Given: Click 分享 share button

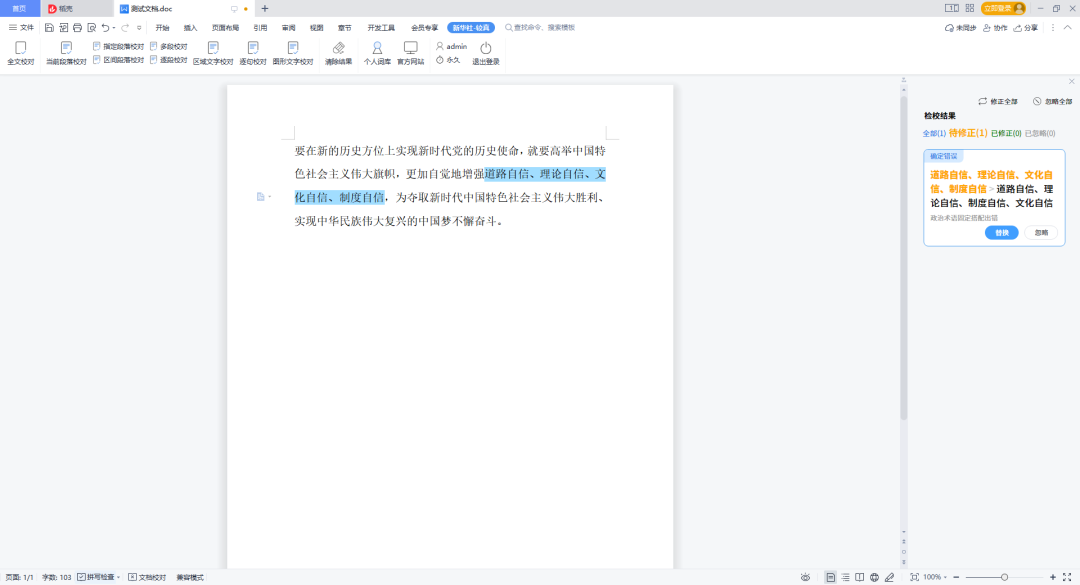Looking at the screenshot, I should pyautogui.click(x=1026, y=28).
